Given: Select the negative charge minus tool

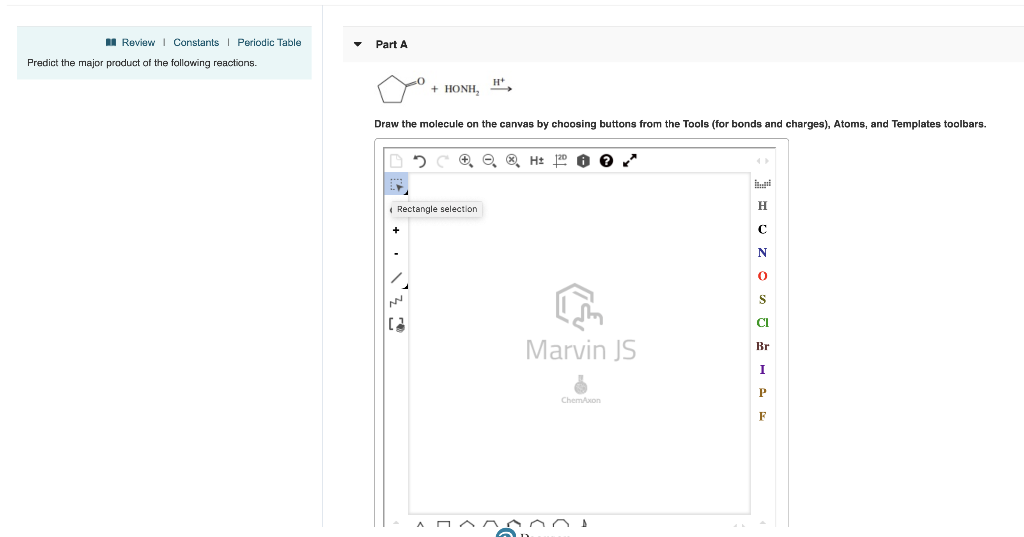Looking at the screenshot, I should [396, 253].
